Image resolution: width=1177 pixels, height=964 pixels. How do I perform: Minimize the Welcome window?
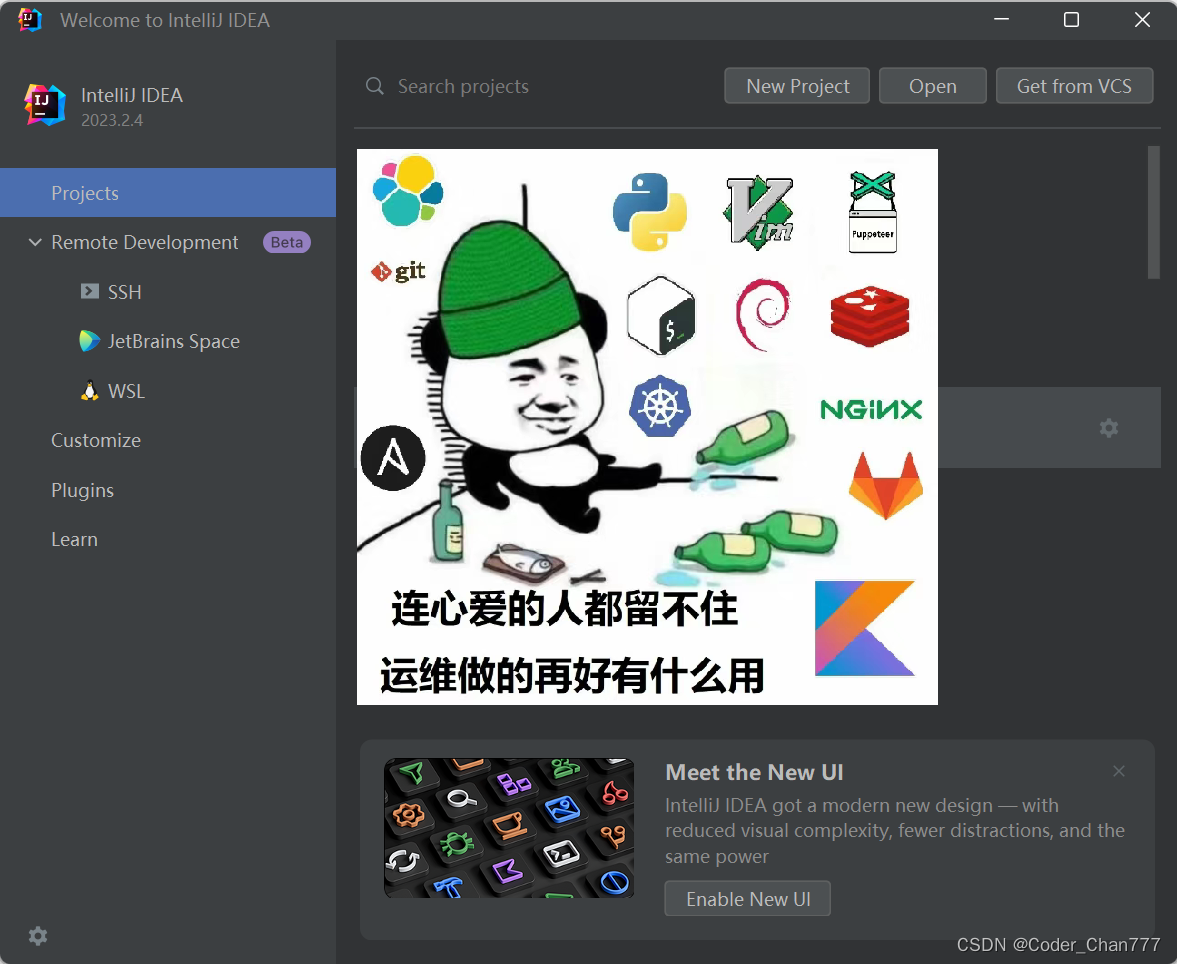coord(1001,20)
